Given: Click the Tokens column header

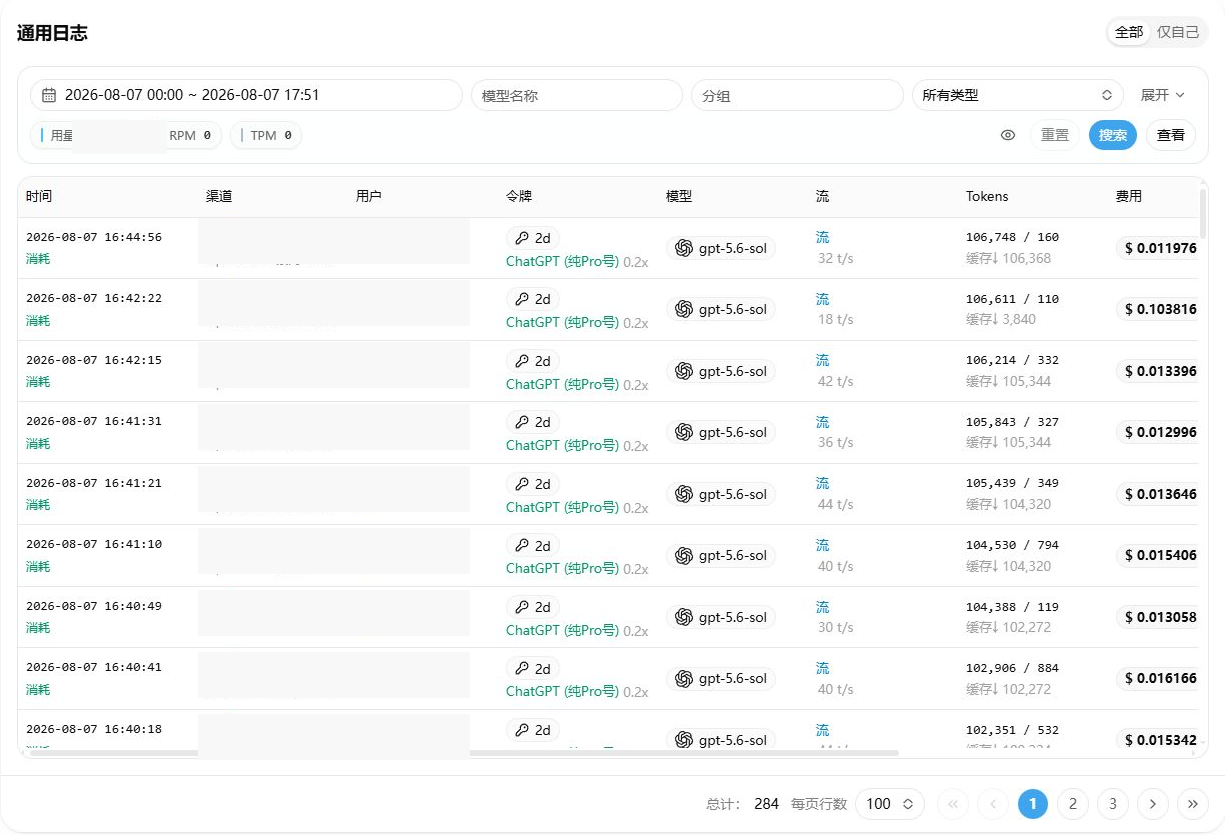Looking at the screenshot, I should (x=987, y=197).
